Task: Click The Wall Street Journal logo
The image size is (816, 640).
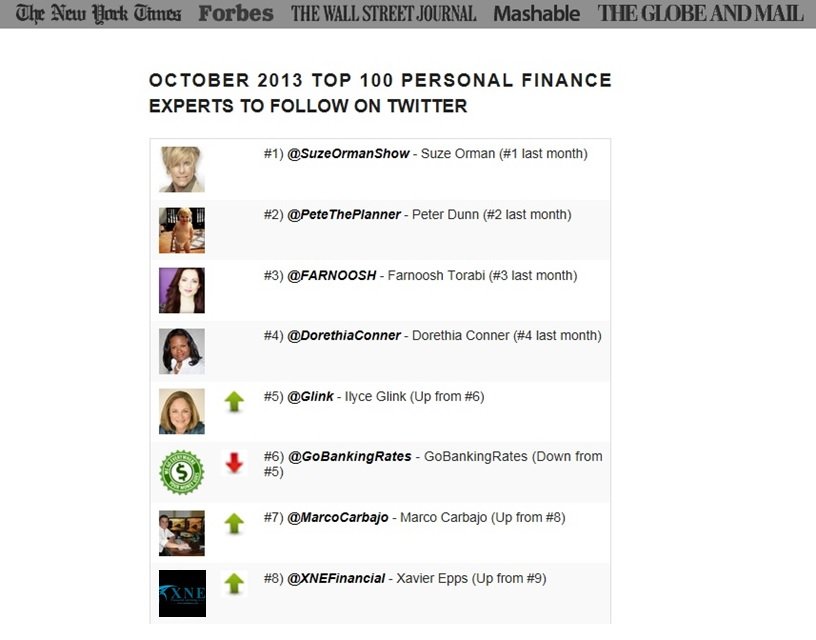Action: 384,14
